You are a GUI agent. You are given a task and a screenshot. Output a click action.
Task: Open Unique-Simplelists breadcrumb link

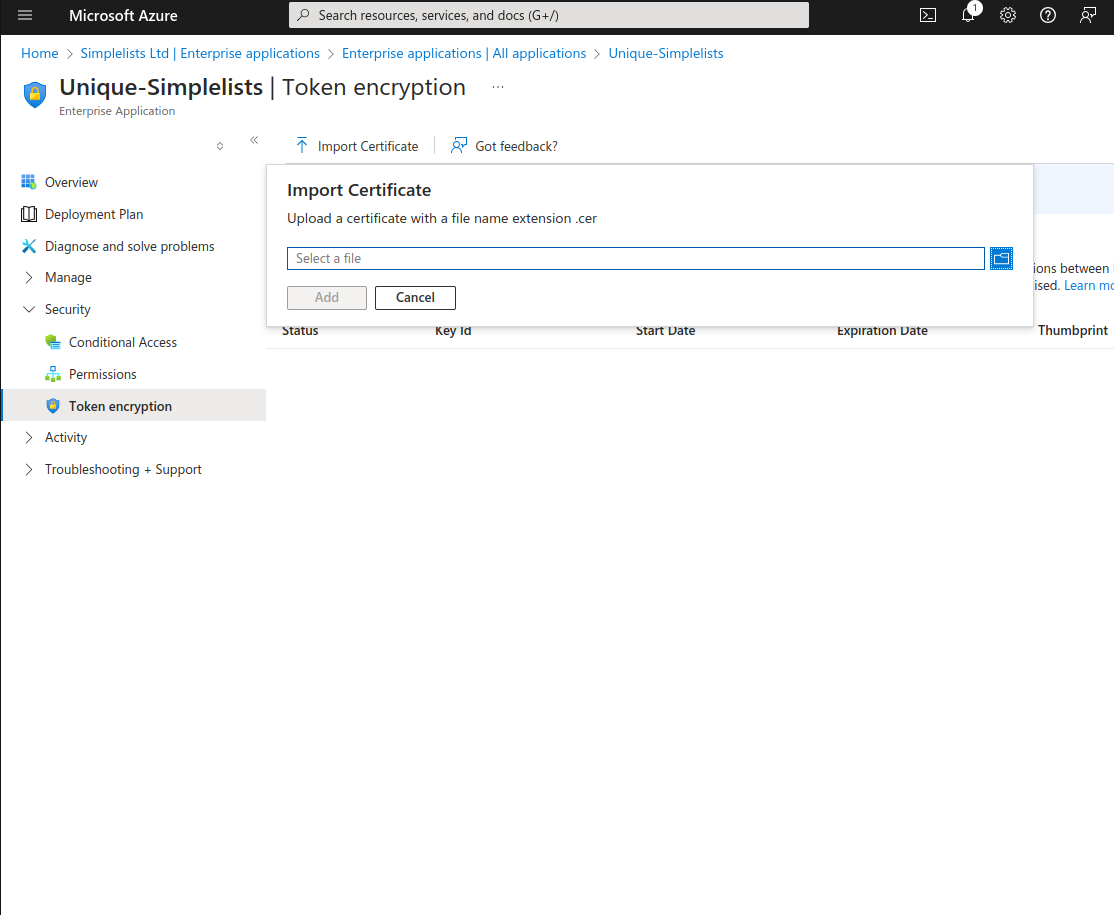coord(666,53)
